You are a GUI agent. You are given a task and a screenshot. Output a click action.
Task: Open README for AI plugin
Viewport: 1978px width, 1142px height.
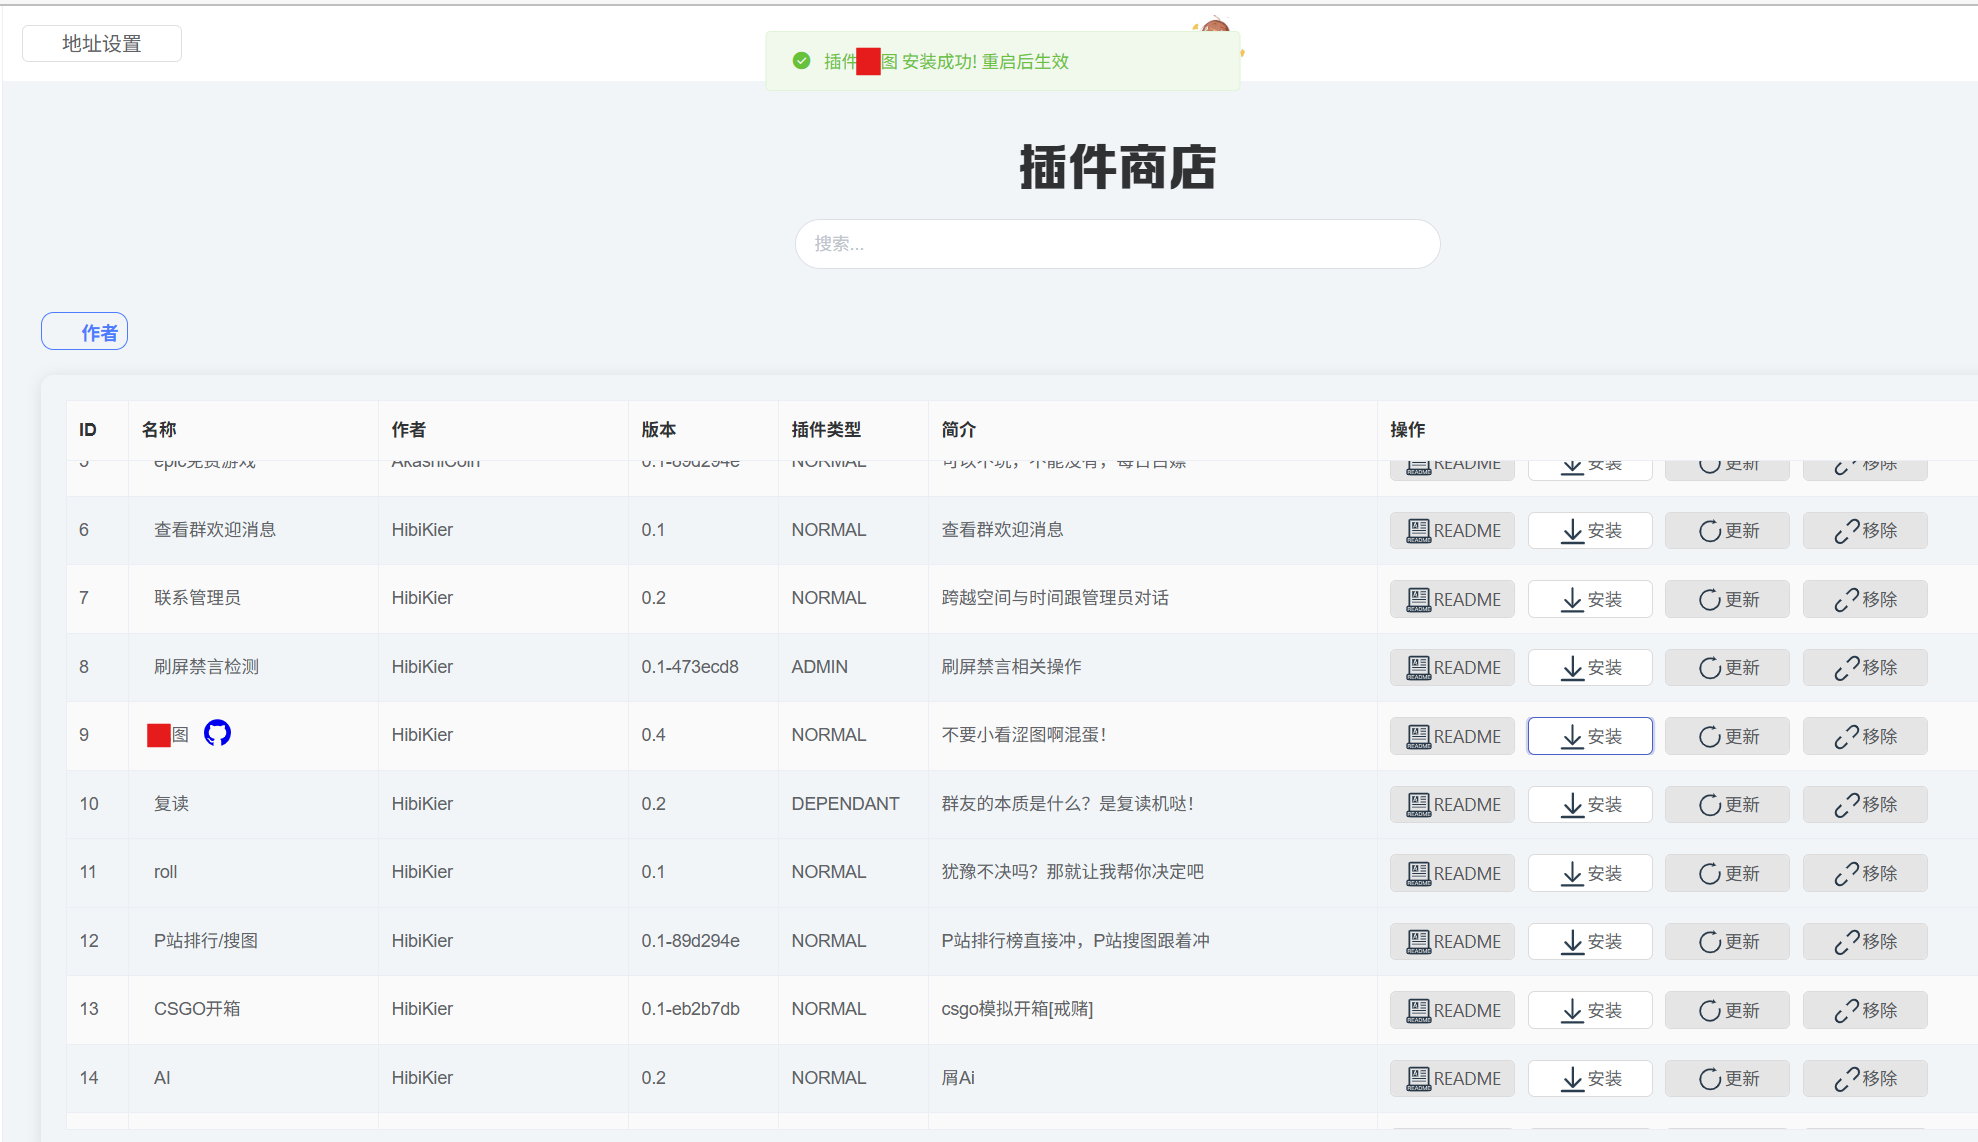coord(1452,1078)
